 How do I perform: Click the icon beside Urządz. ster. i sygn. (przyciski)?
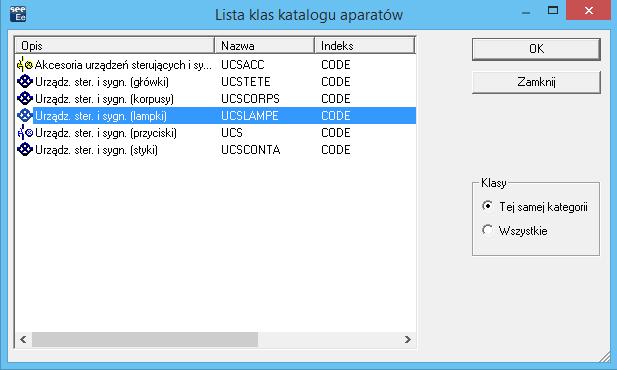[25, 133]
